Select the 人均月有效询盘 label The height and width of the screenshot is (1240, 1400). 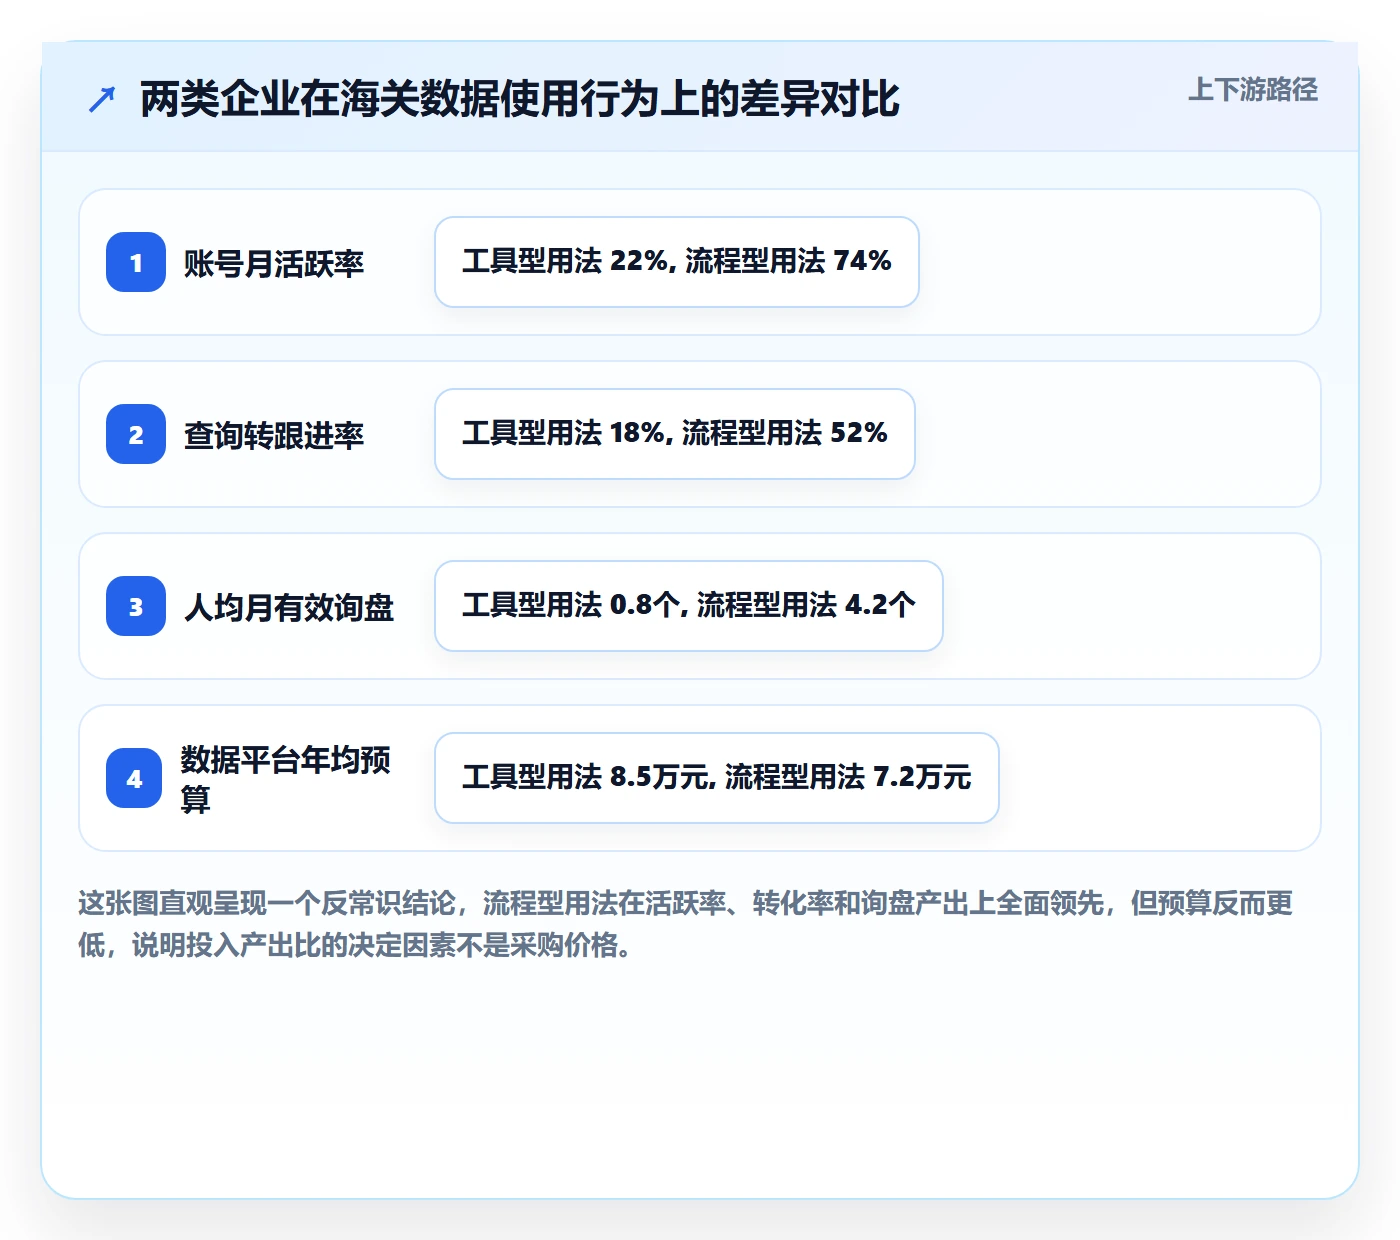(289, 607)
